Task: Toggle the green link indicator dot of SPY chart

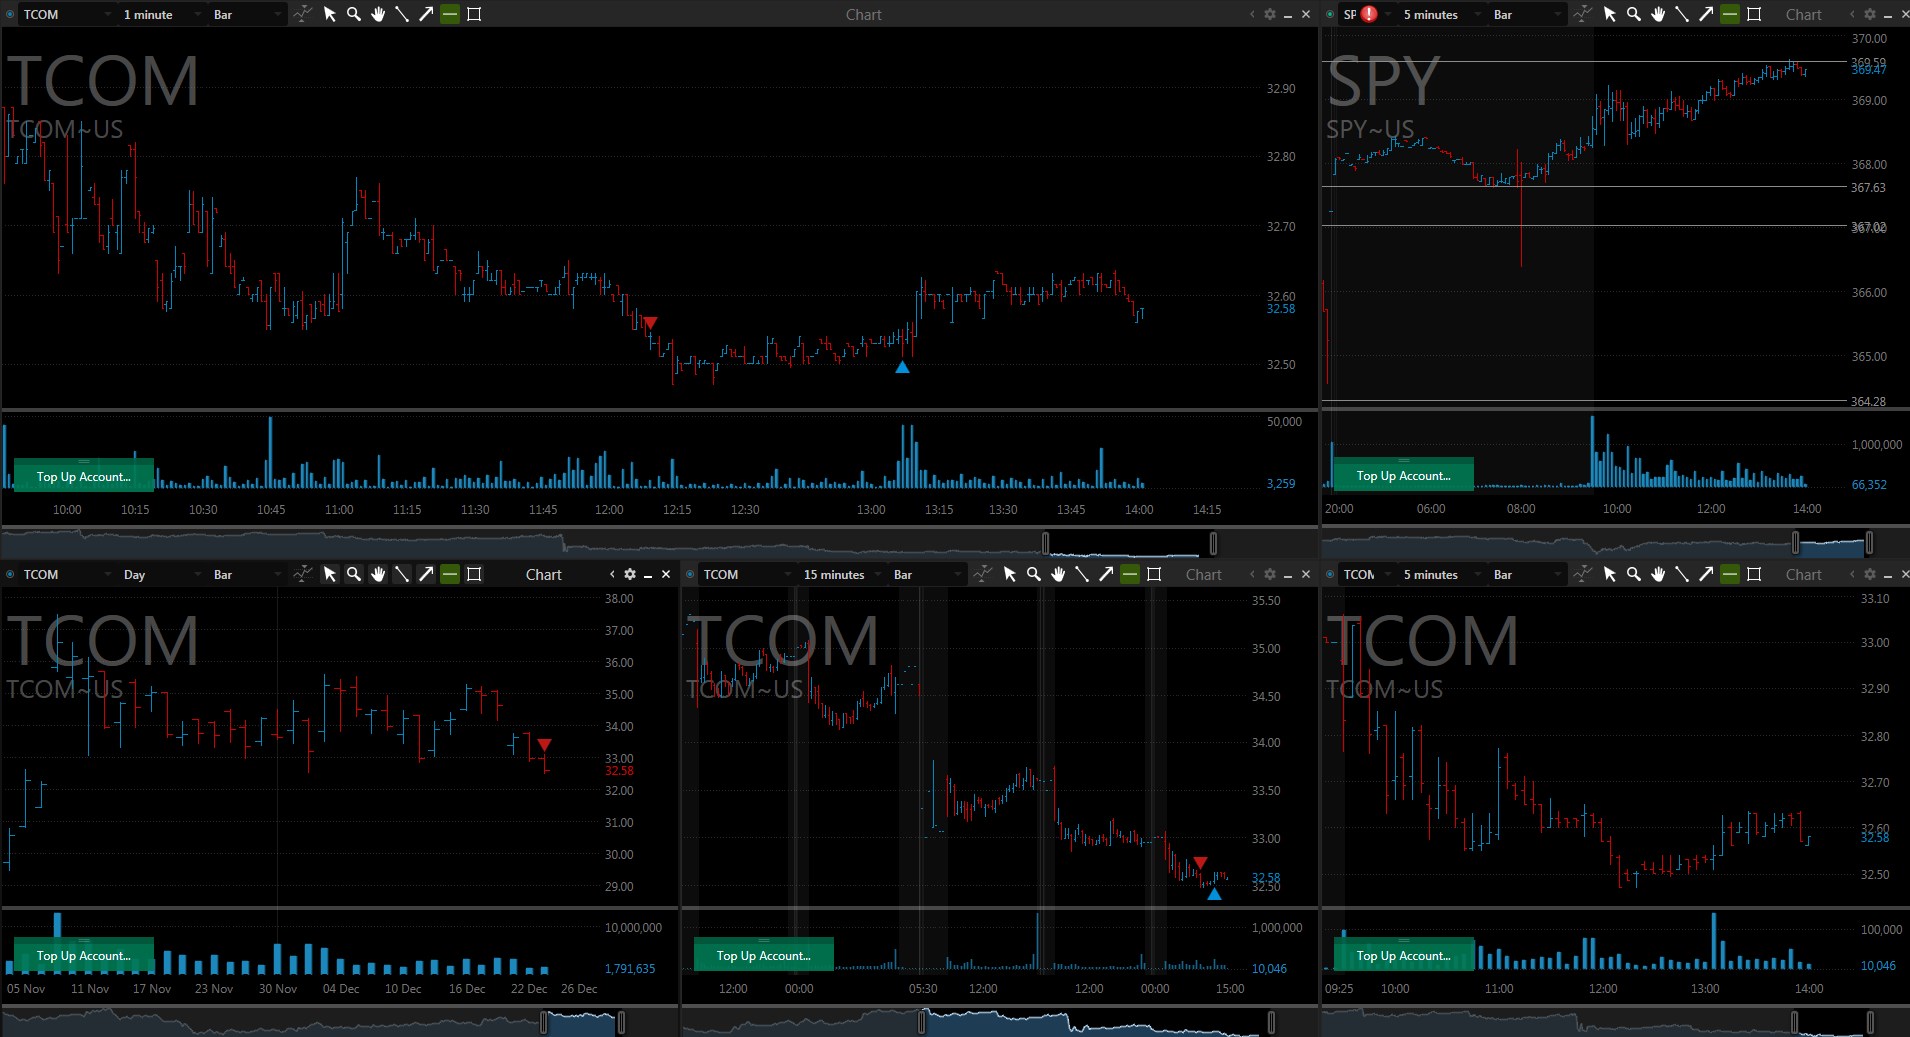Action: coord(1330,14)
